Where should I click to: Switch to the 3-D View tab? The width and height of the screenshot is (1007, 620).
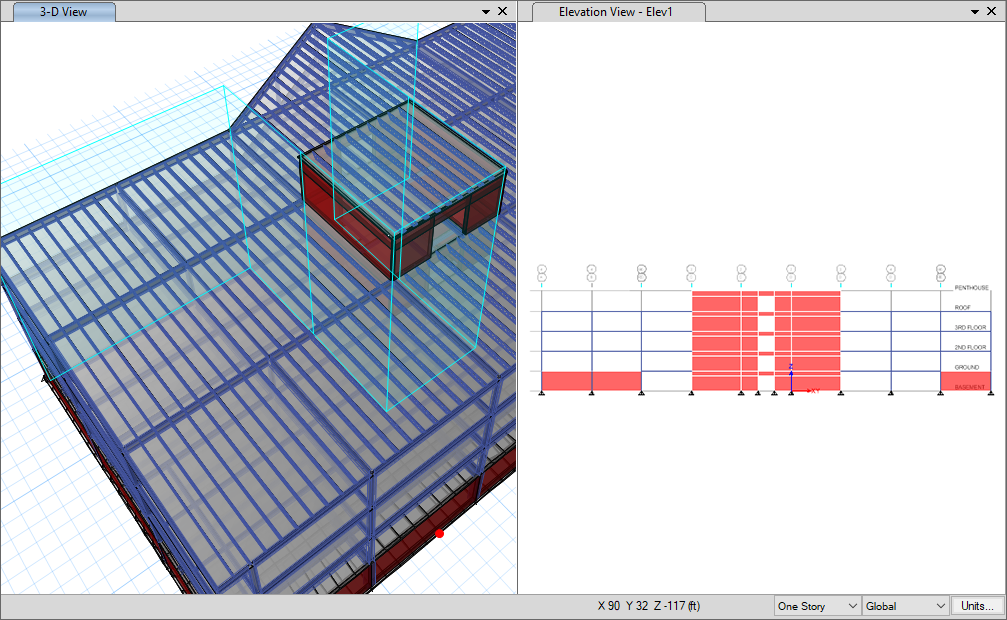tap(61, 11)
